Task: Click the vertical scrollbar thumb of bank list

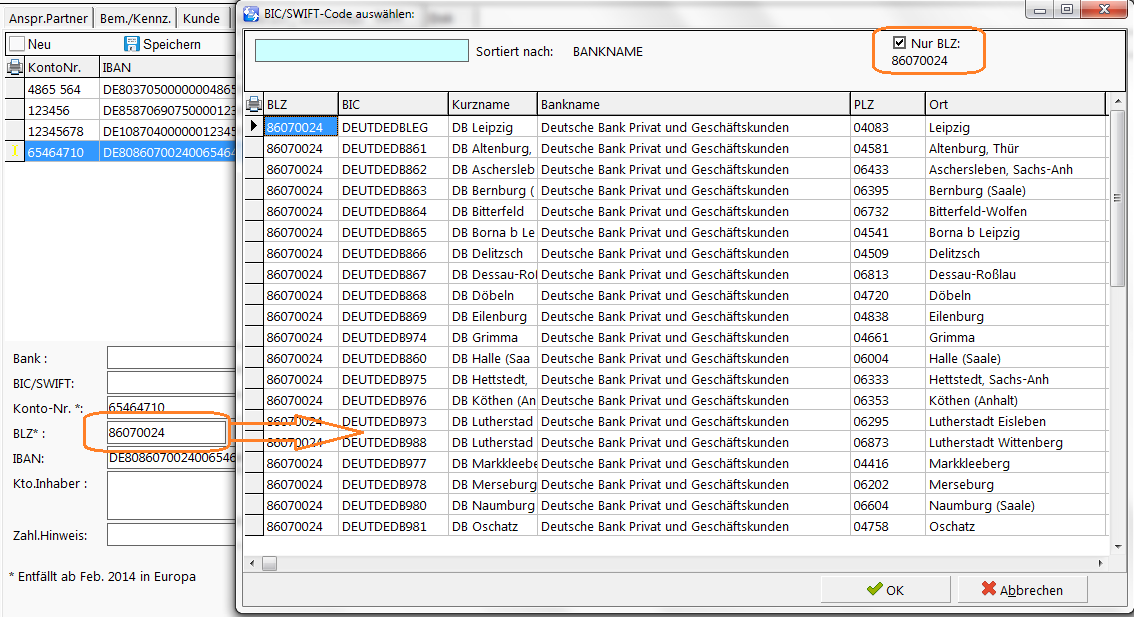Action: pyautogui.click(x=1118, y=197)
